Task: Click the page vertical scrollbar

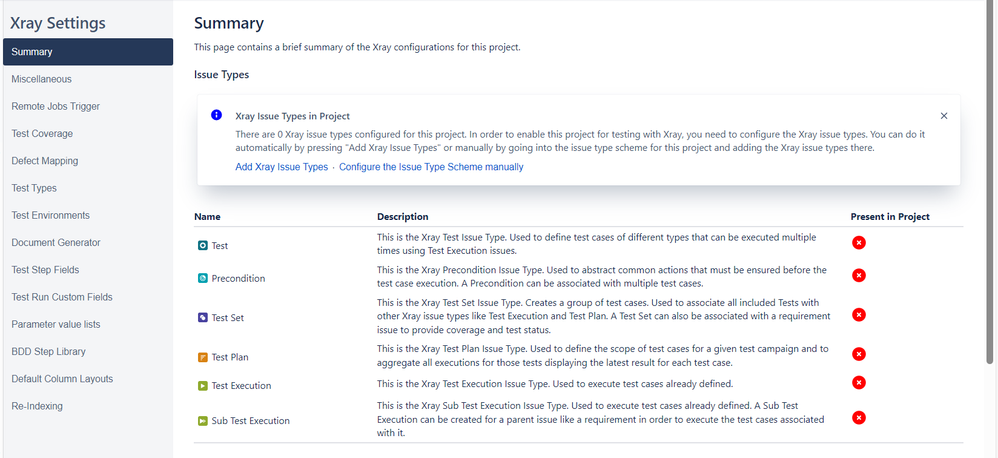Action: [x=990, y=184]
